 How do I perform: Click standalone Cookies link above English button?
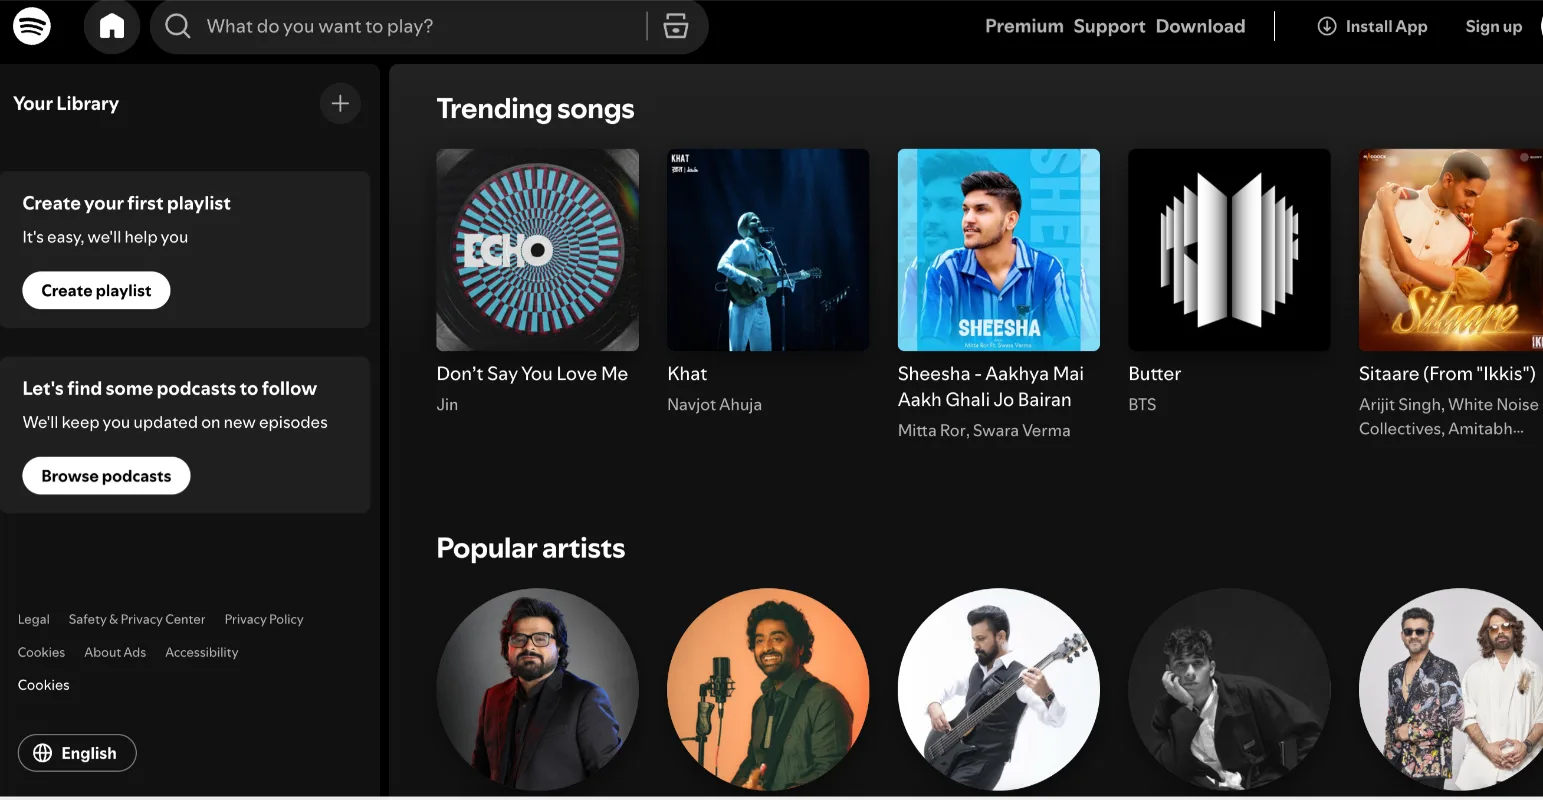43,685
